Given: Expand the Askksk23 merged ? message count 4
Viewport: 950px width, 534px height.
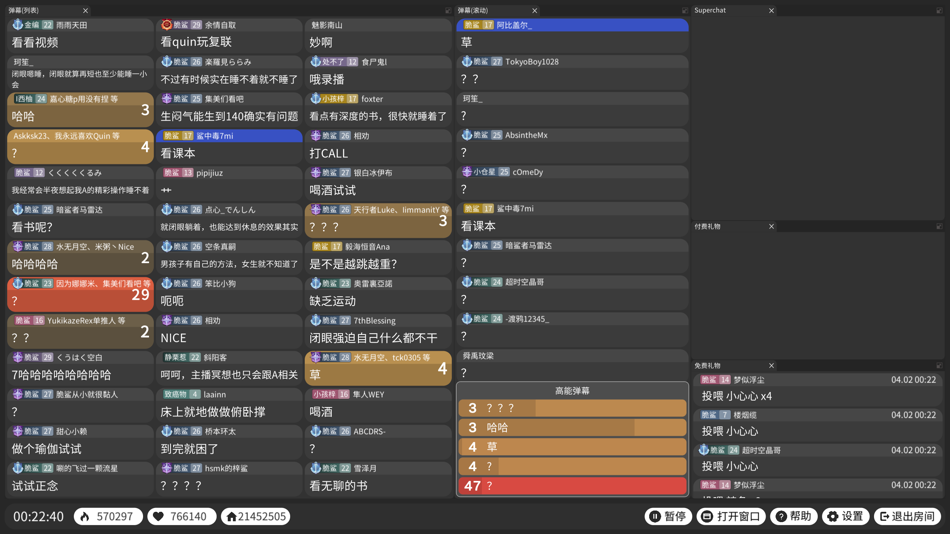Looking at the screenshot, I should pos(80,146).
